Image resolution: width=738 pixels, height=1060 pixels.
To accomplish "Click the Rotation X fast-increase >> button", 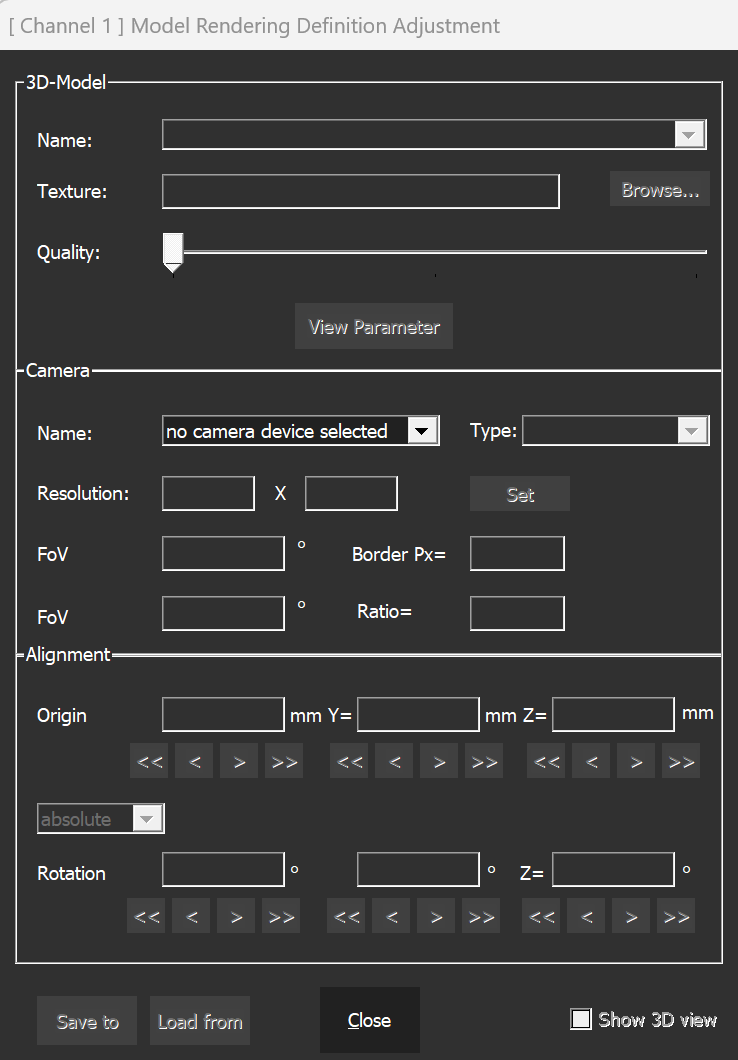I will tap(281, 916).
